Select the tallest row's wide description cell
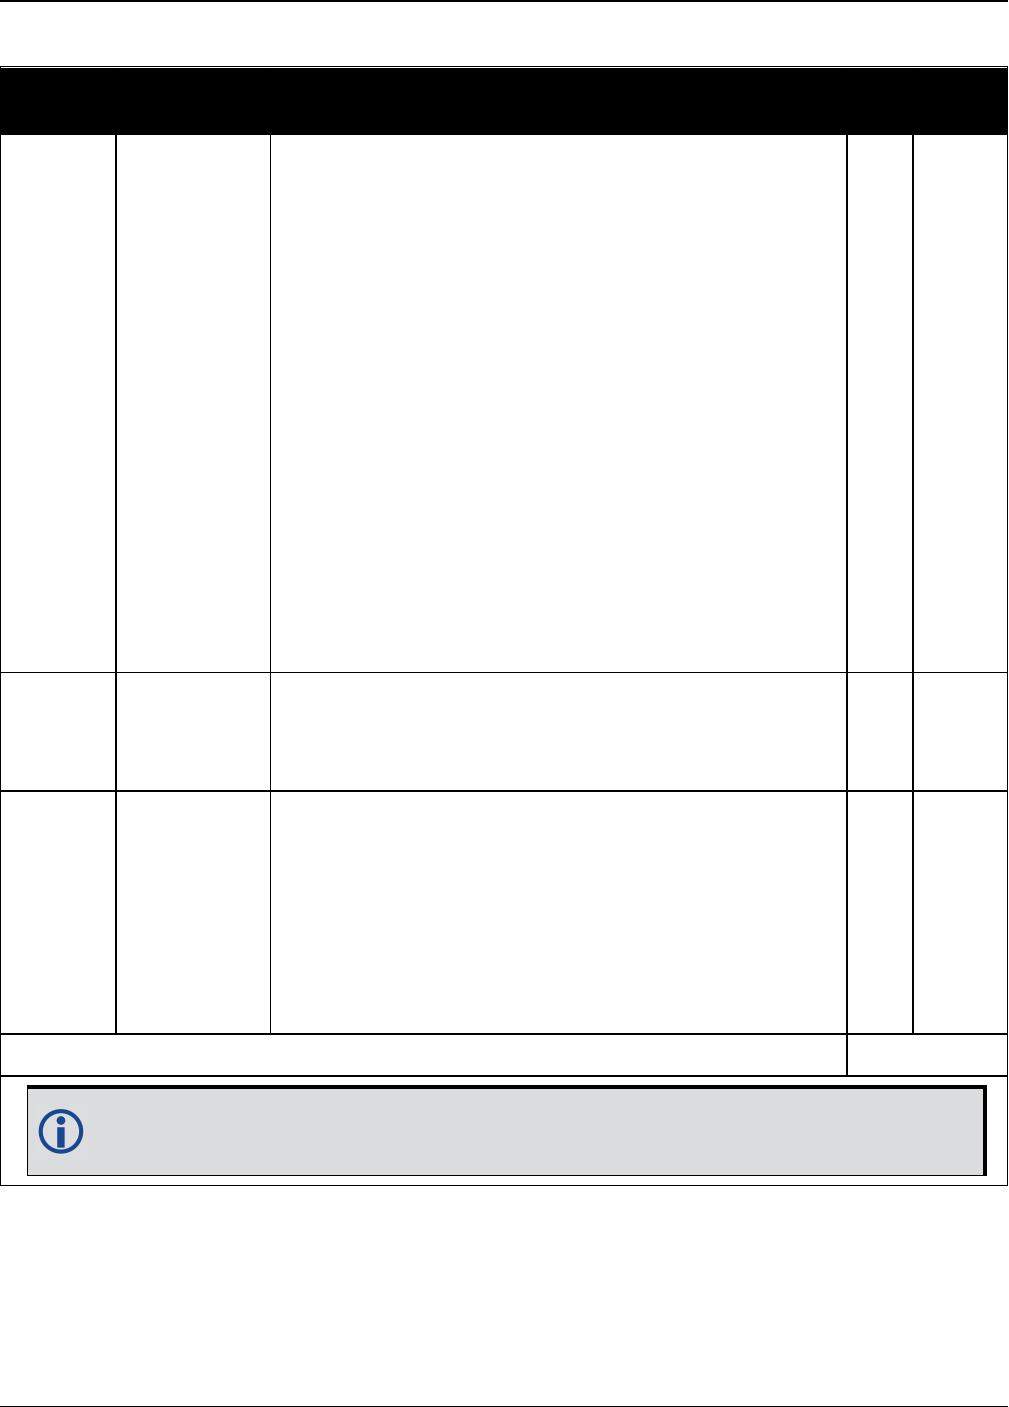The image size is (1009, 1407). pyautogui.click(x=559, y=403)
